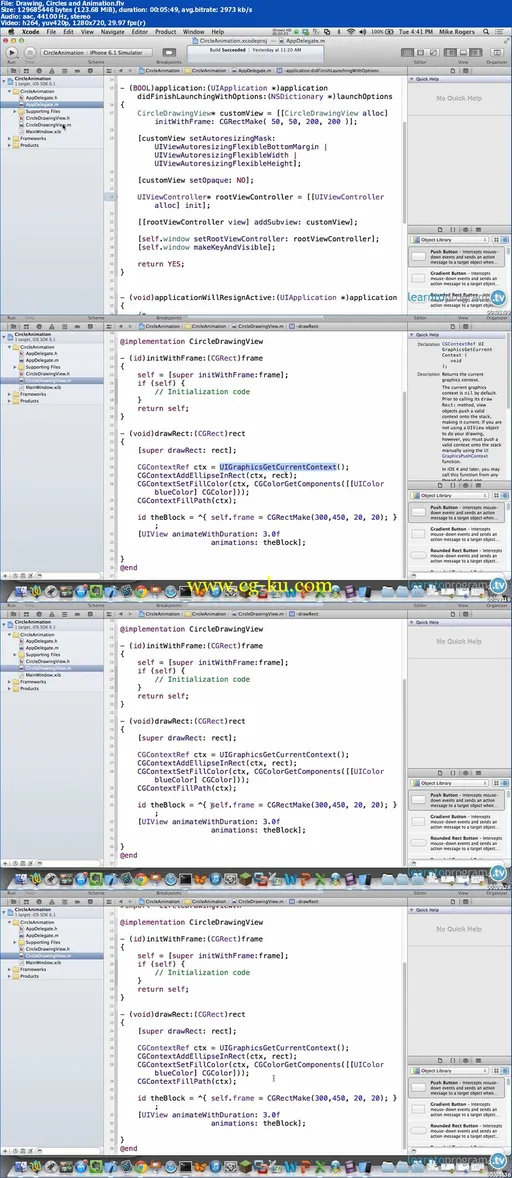Open the Product menu
Viewport: 512px width, 1178px height.
pos(165,32)
